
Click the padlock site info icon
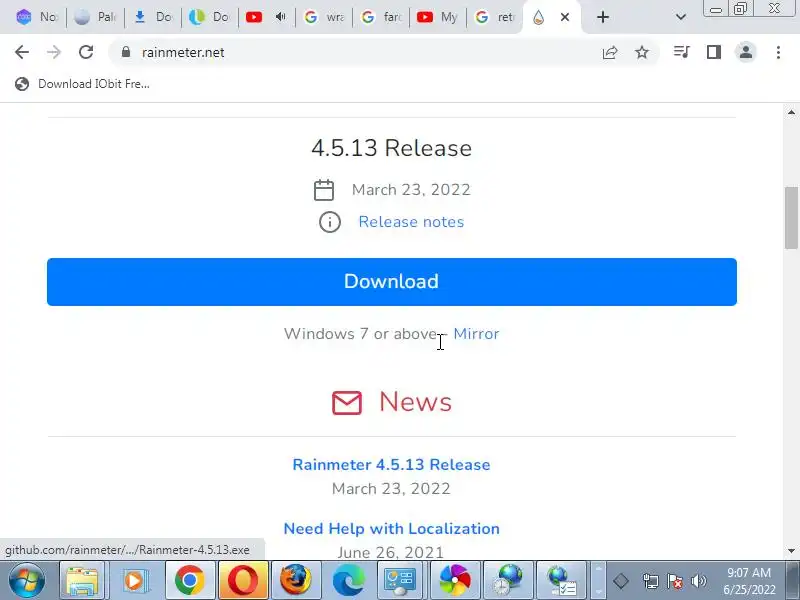pos(126,52)
